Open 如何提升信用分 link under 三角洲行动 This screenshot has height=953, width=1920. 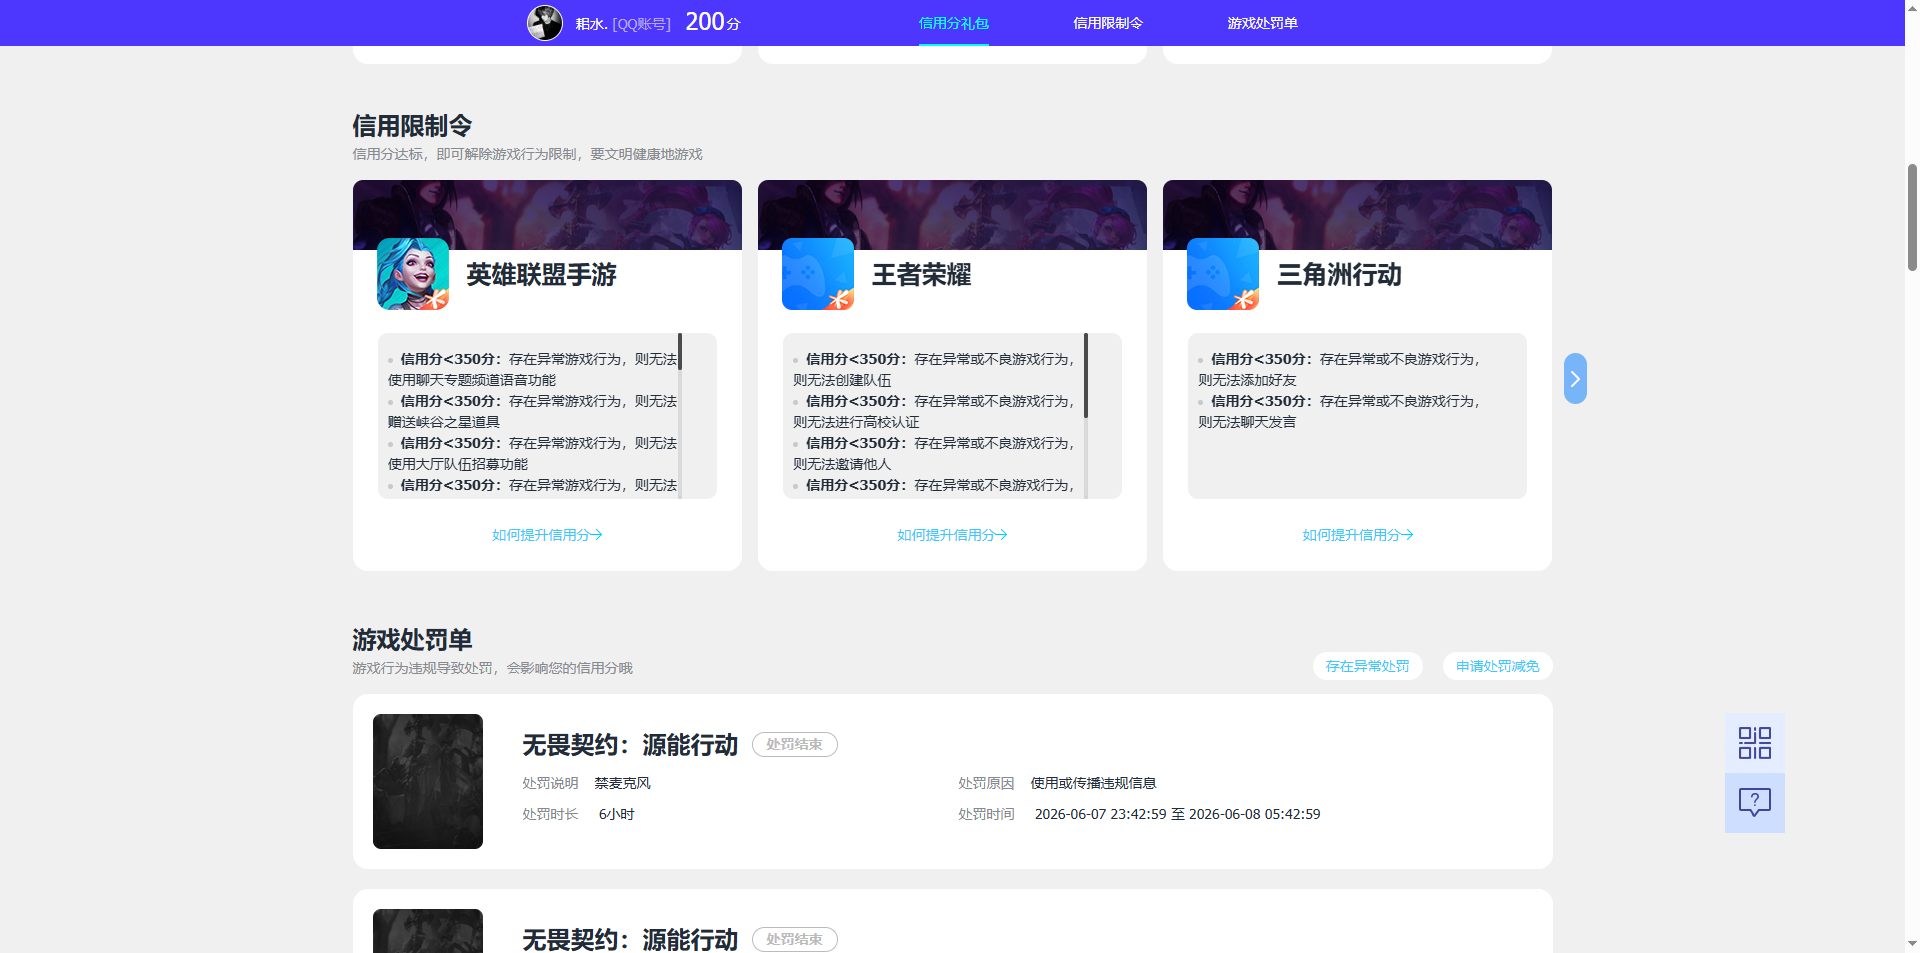click(x=1357, y=535)
